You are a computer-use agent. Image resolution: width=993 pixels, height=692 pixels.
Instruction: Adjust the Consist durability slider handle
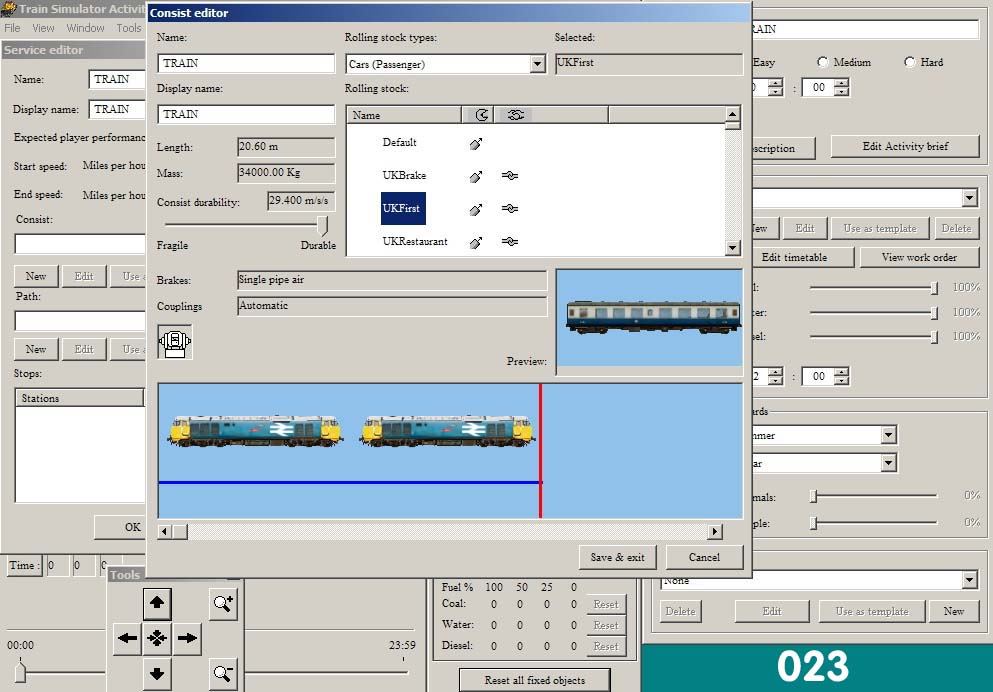[322, 225]
